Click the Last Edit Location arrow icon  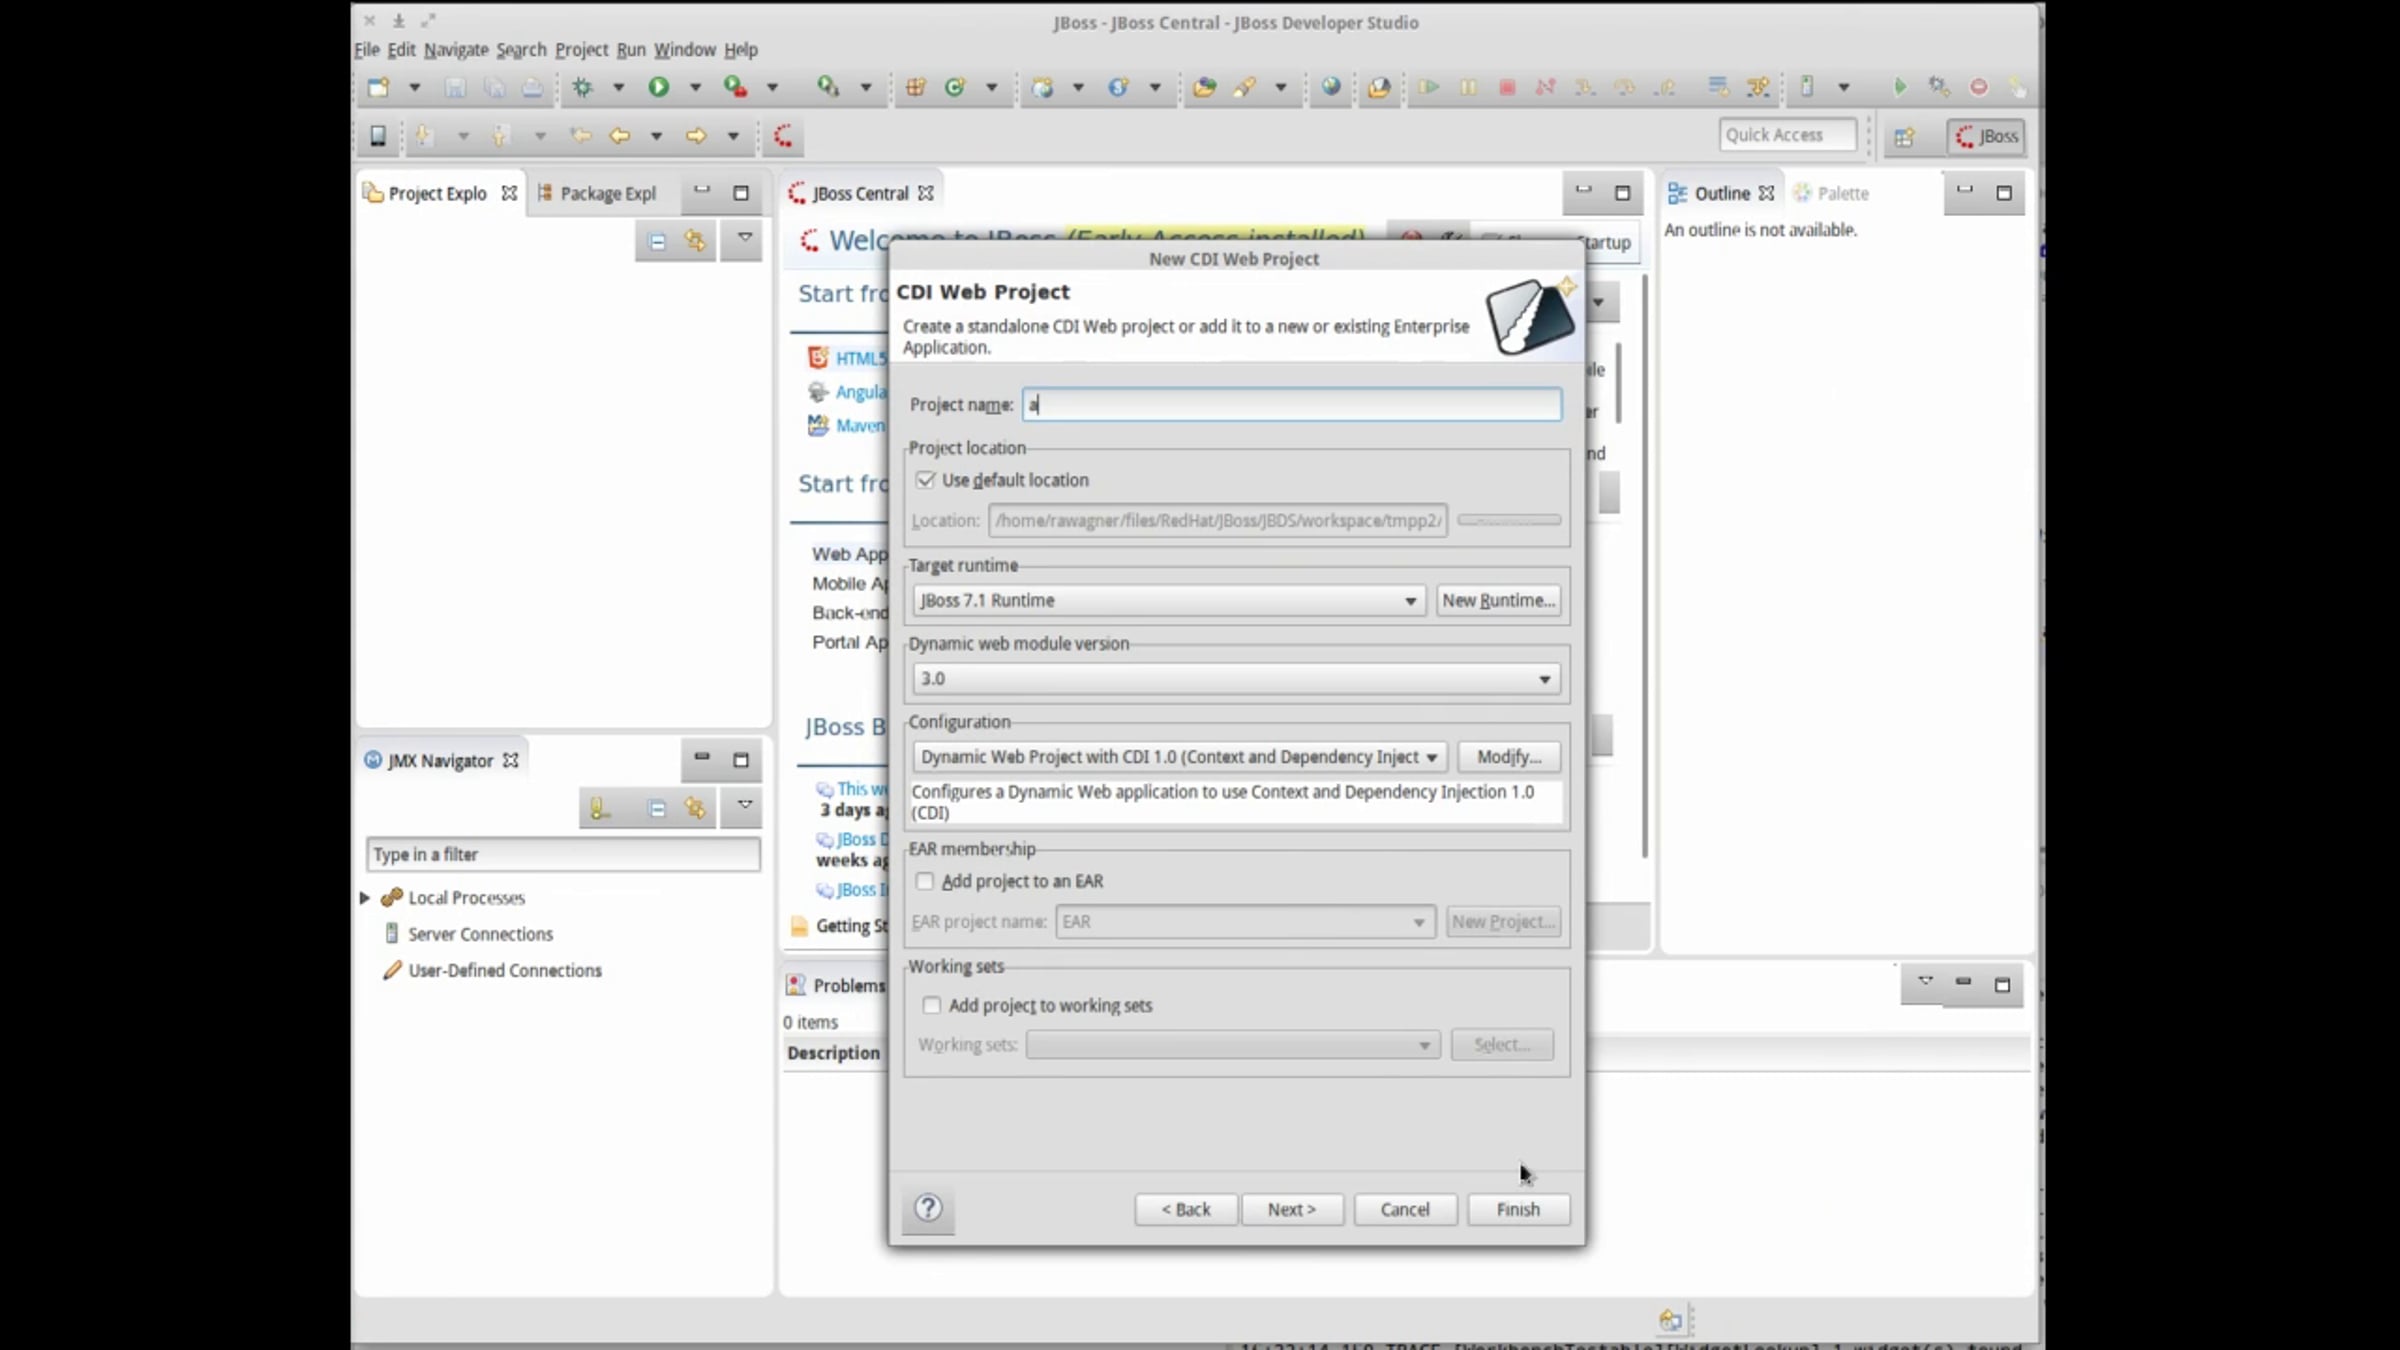[x=580, y=136]
